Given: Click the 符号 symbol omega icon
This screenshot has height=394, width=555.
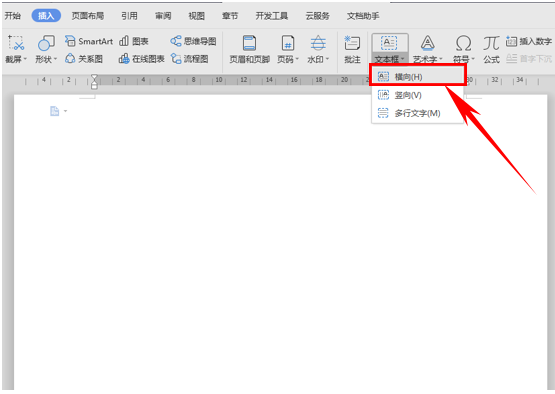Looking at the screenshot, I should (463, 43).
